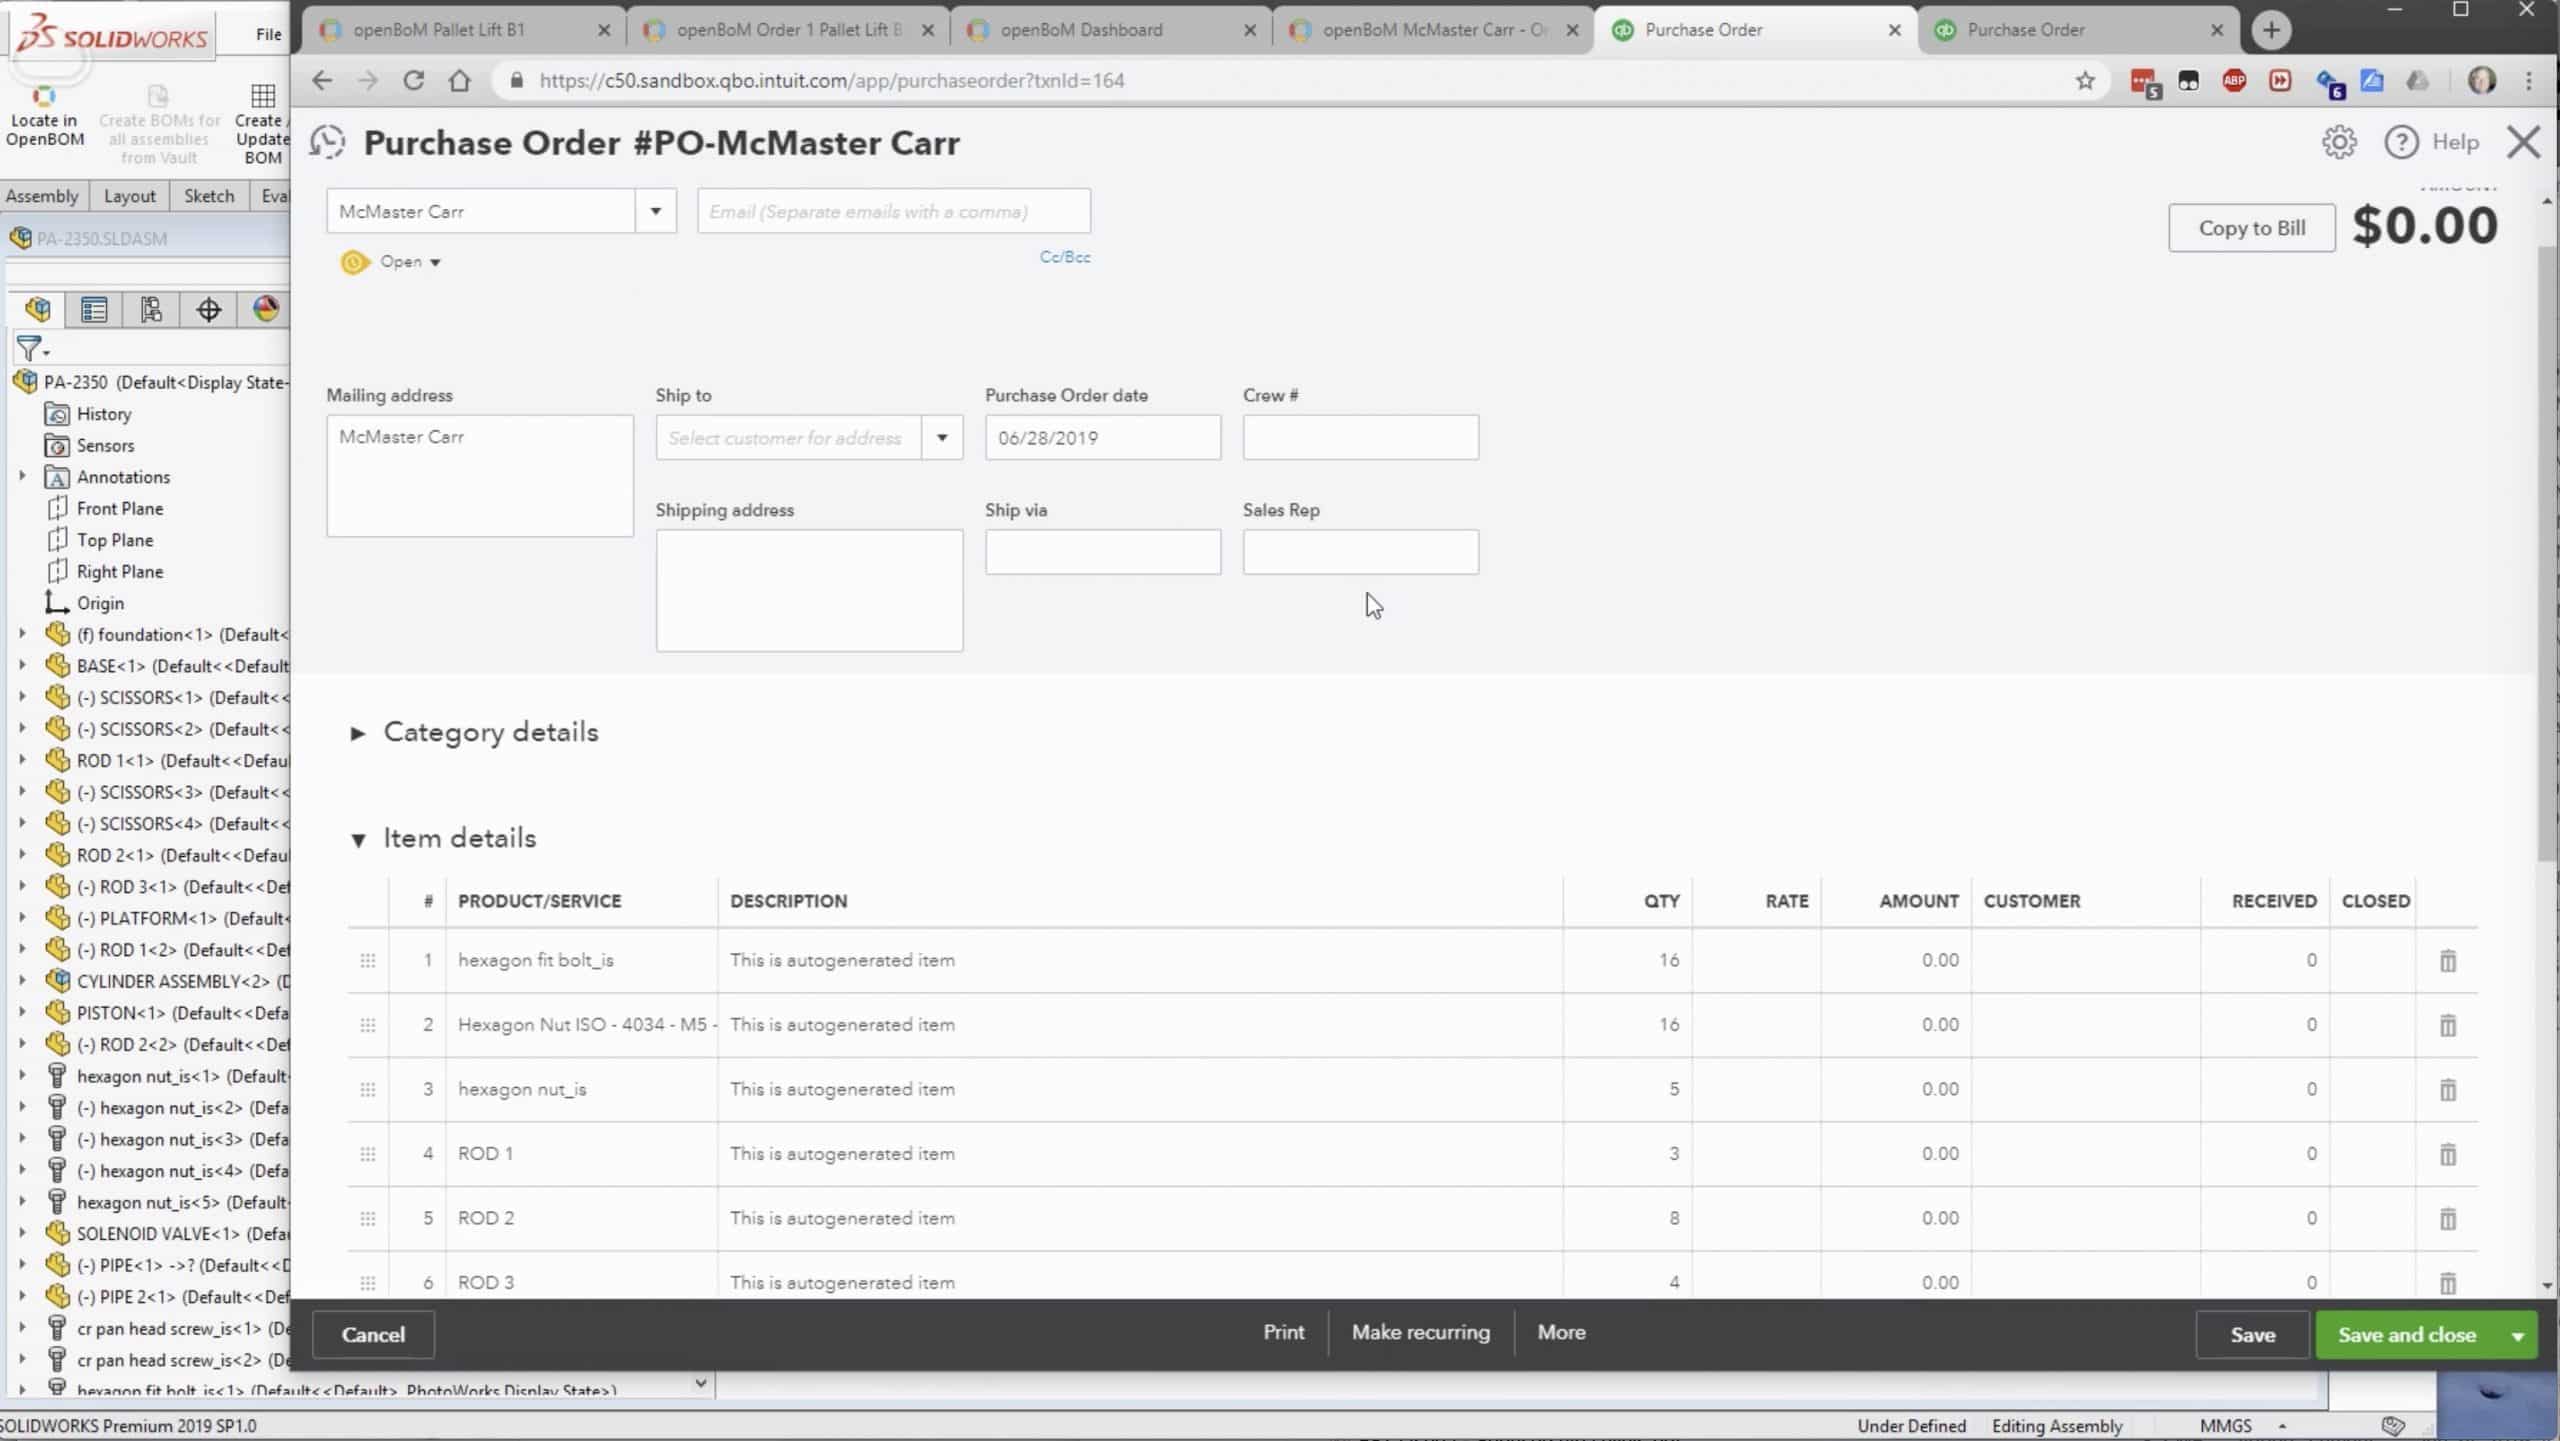Image resolution: width=2560 pixels, height=1441 pixels.
Task: Close the purchase order form with X
Action: (2523, 143)
